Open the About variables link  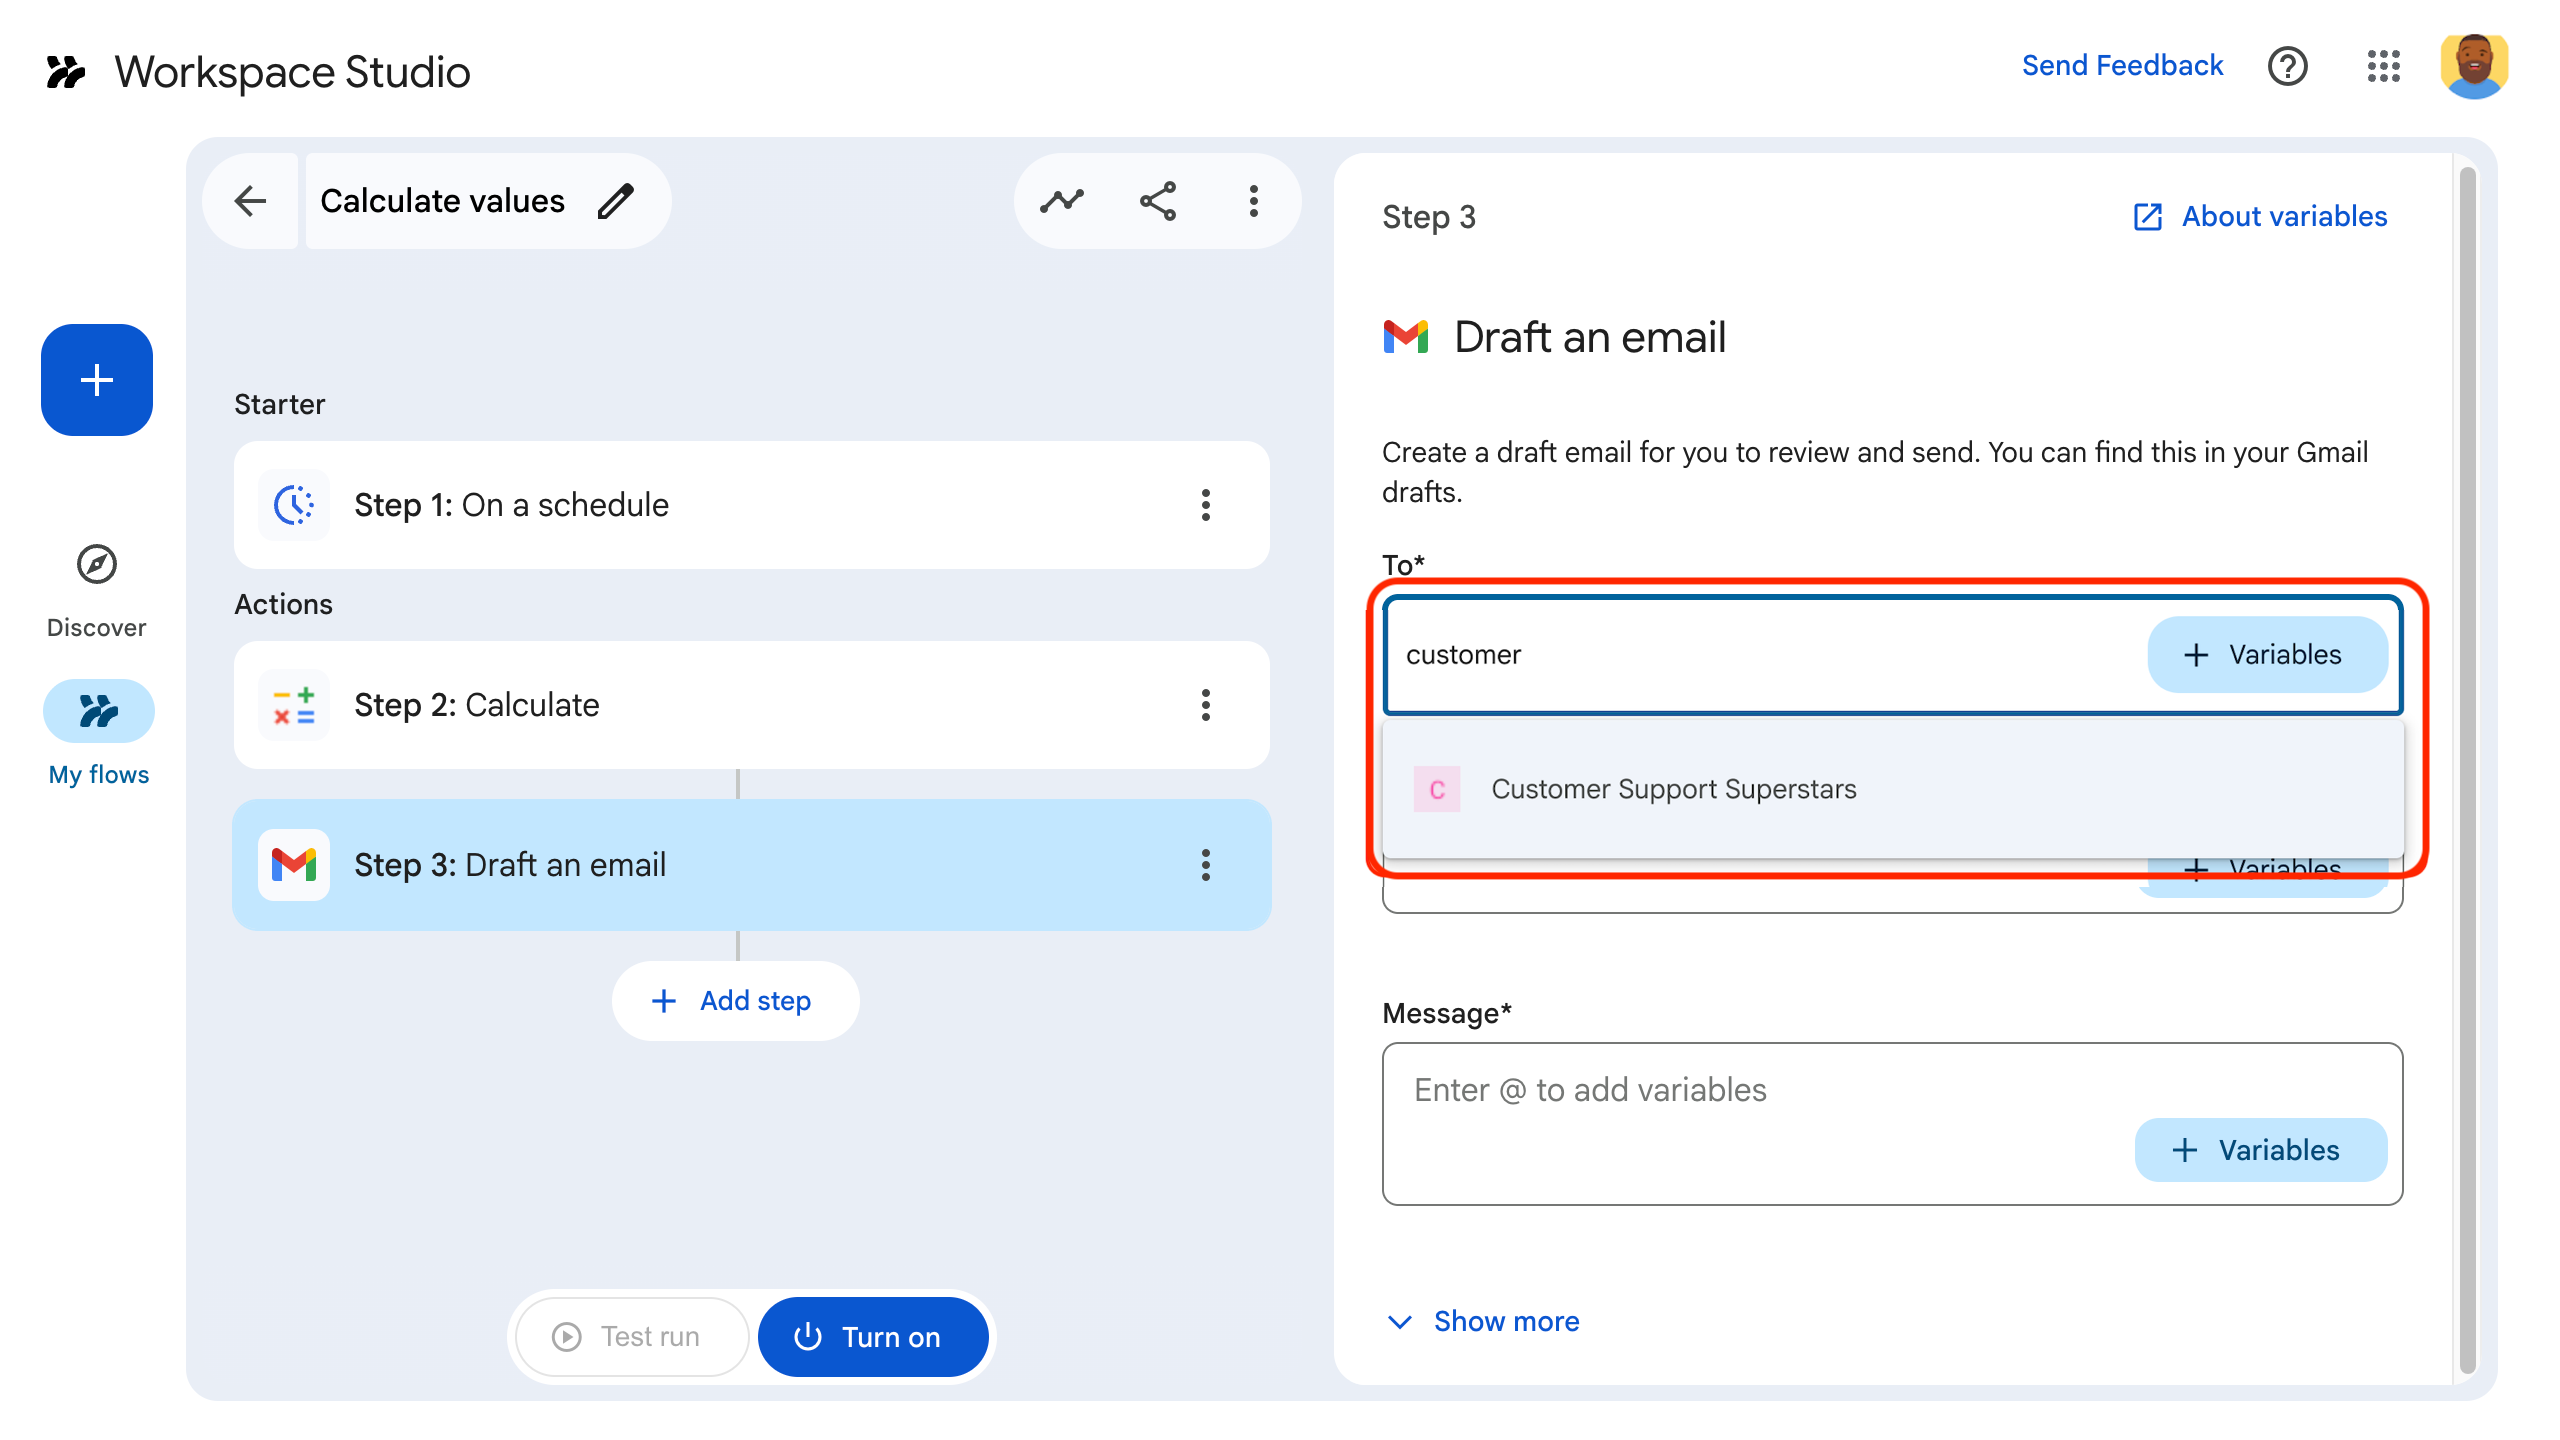[x=2283, y=216]
